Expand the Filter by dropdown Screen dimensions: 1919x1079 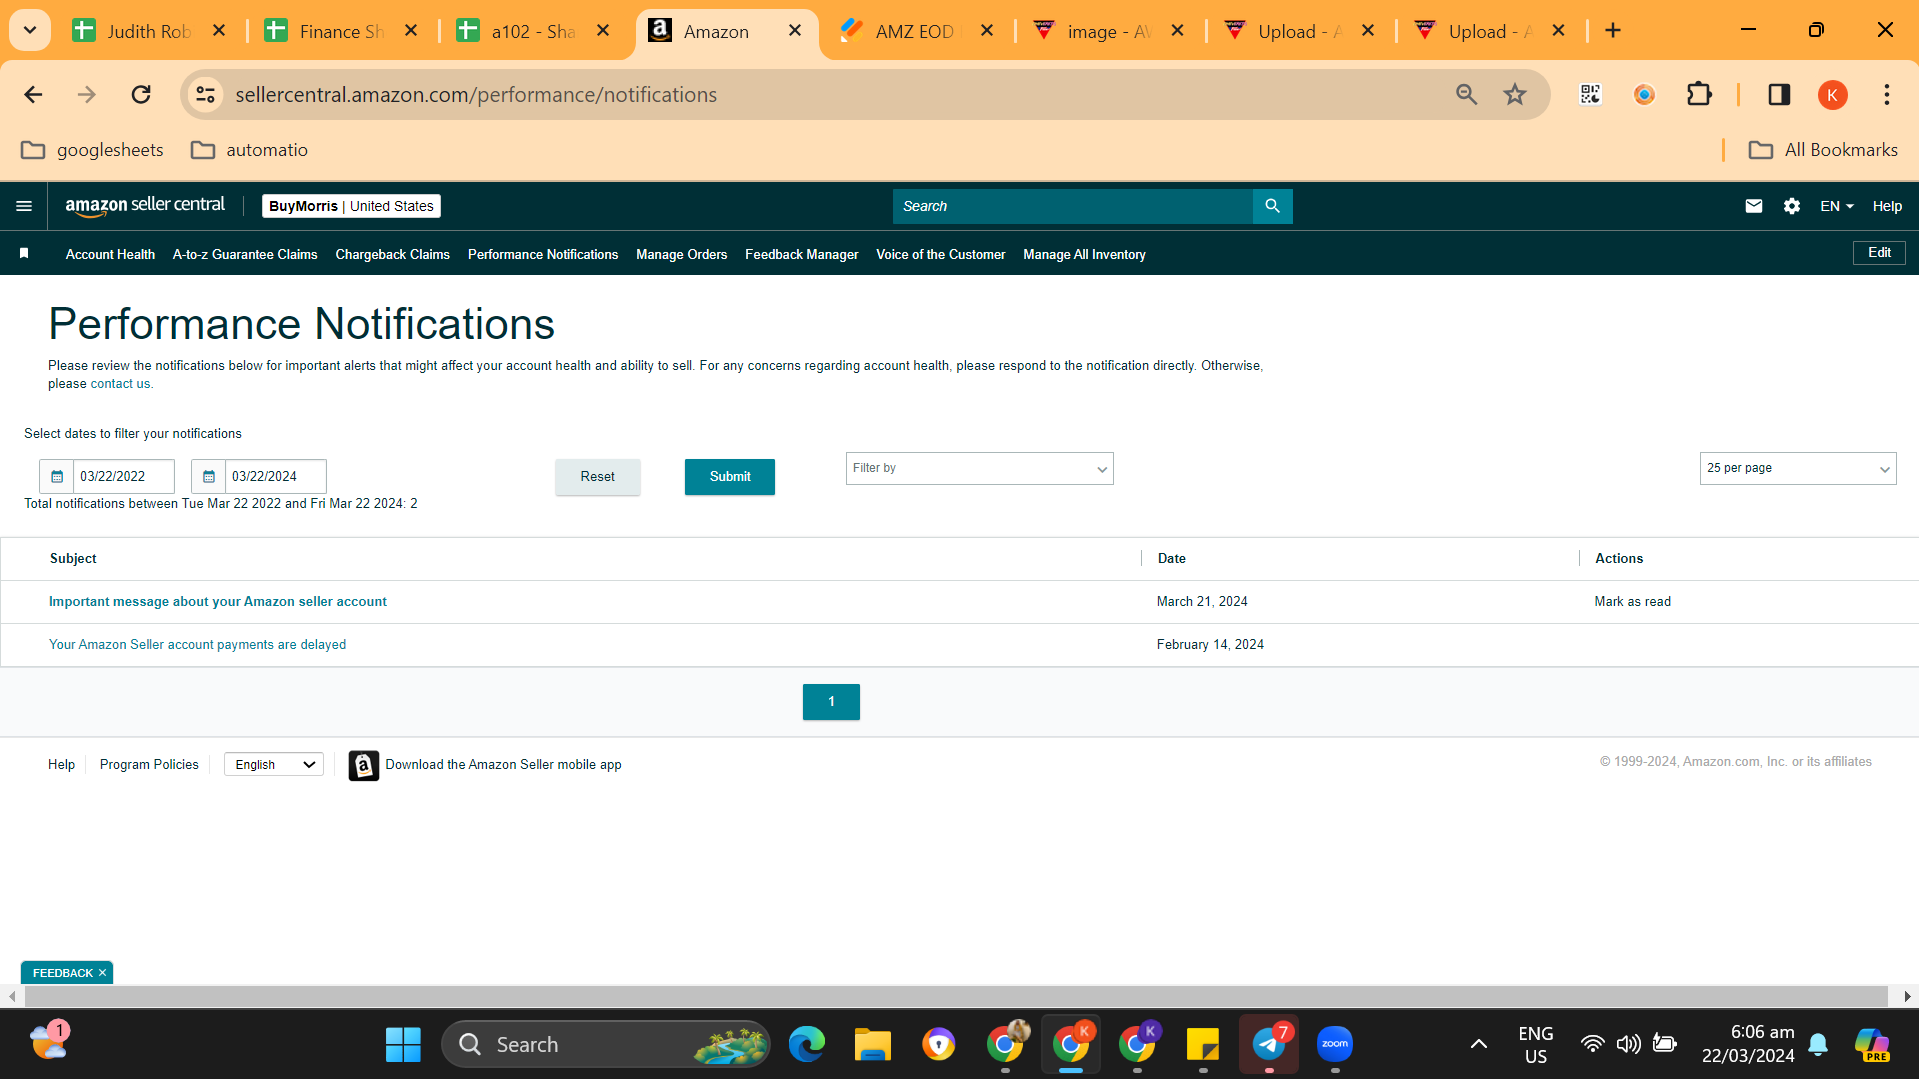click(x=979, y=469)
